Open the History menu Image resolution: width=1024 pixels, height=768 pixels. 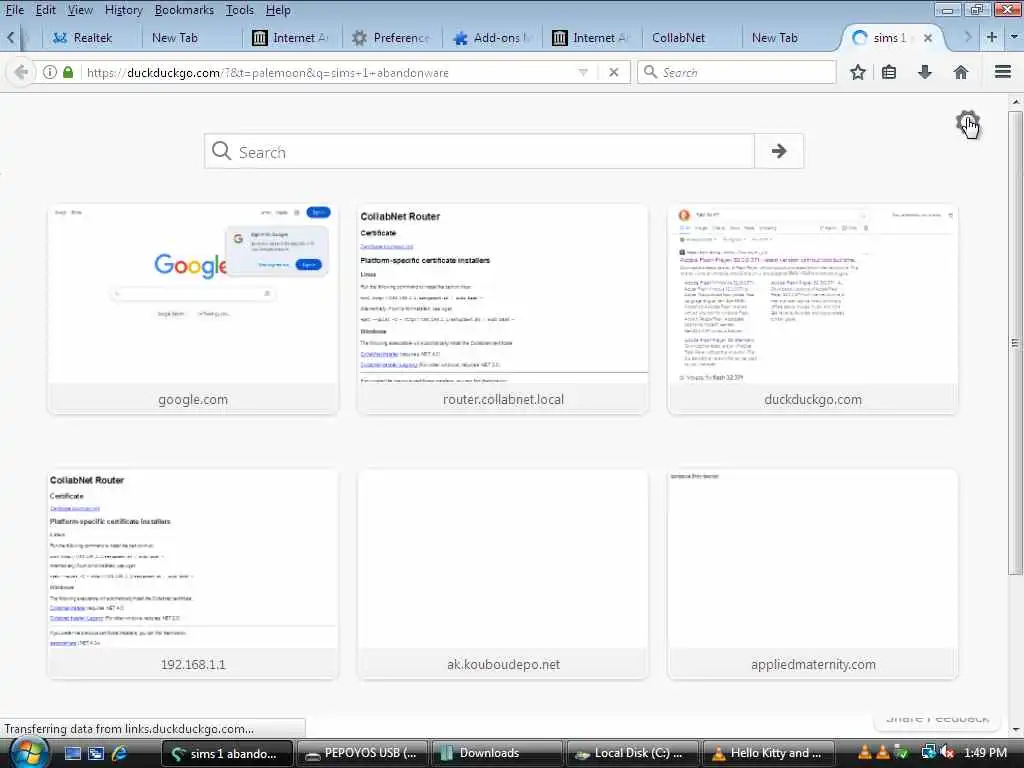(x=123, y=10)
